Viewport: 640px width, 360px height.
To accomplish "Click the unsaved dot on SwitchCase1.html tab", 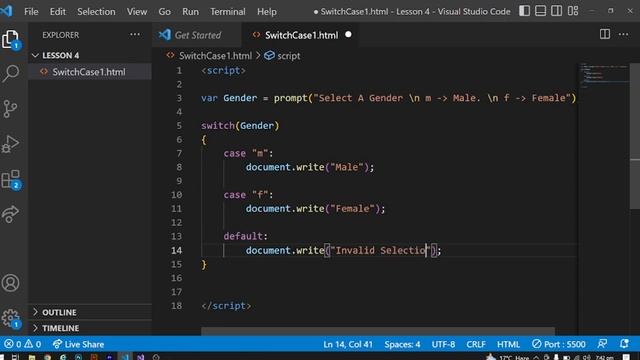I will (348, 35).
